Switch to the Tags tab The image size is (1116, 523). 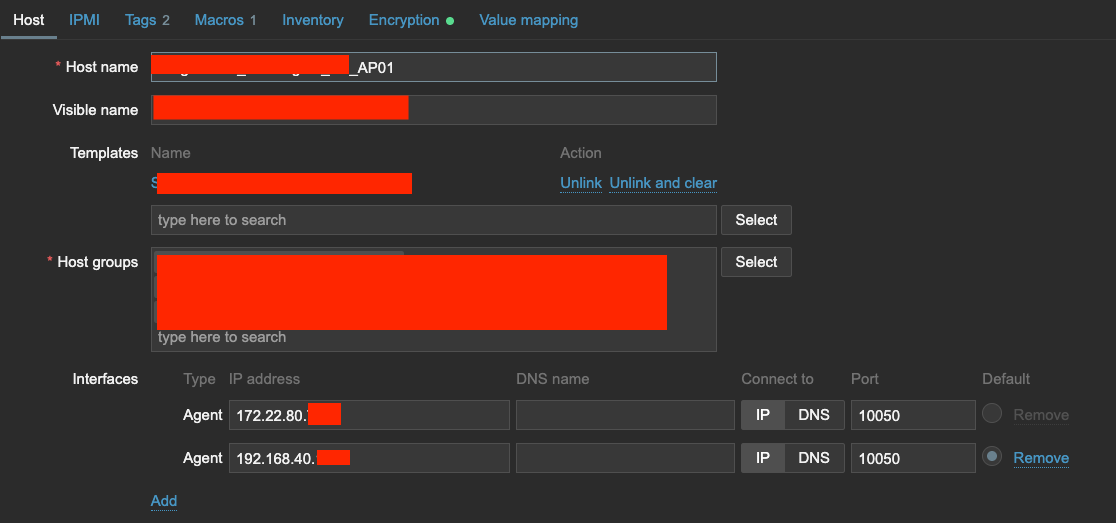click(x=147, y=20)
